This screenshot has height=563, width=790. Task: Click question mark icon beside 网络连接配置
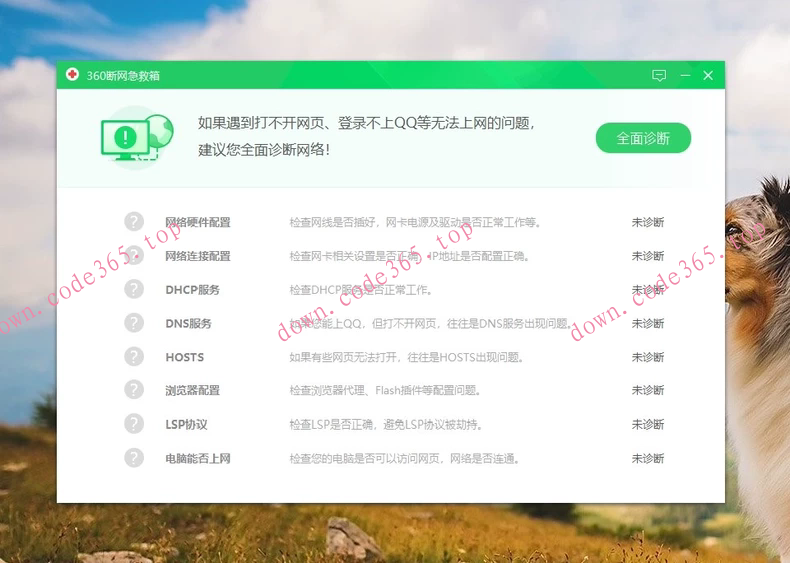(x=134, y=255)
